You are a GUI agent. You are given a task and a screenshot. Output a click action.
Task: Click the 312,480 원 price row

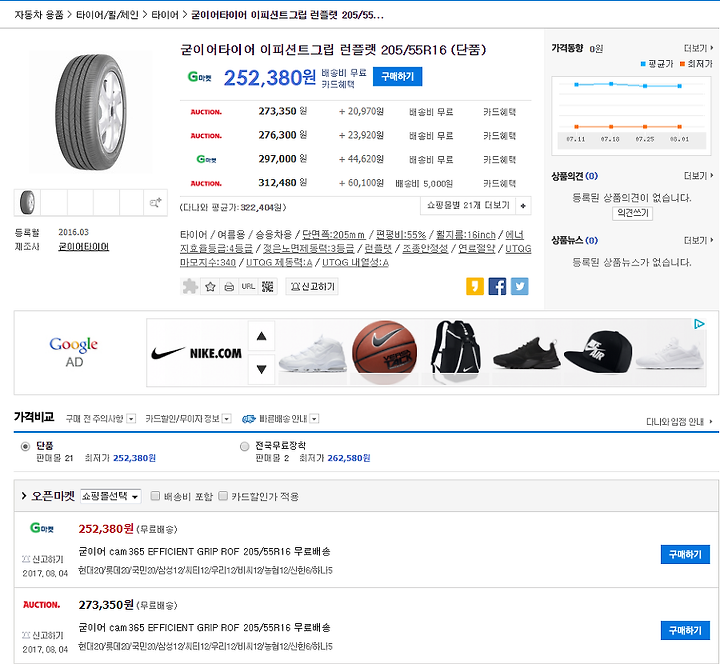coord(355,183)
